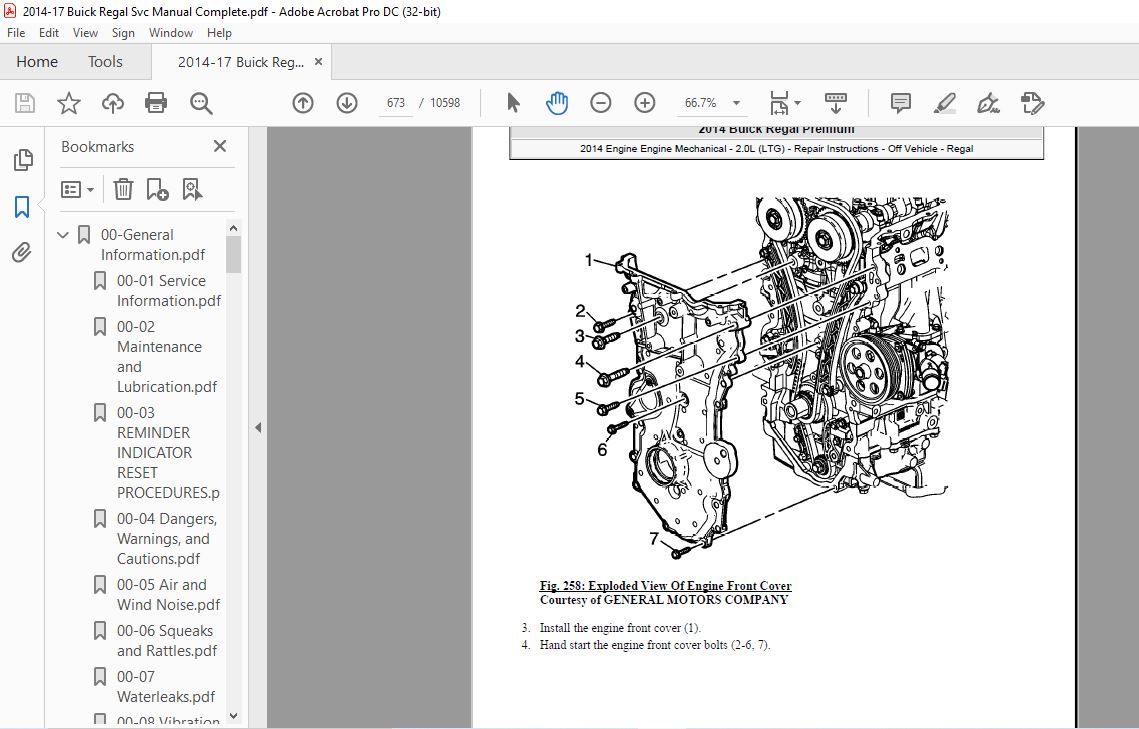Screen dimensions: 1139x729
Task: Click the total page count 10598
Action: (x=445, y=103)
